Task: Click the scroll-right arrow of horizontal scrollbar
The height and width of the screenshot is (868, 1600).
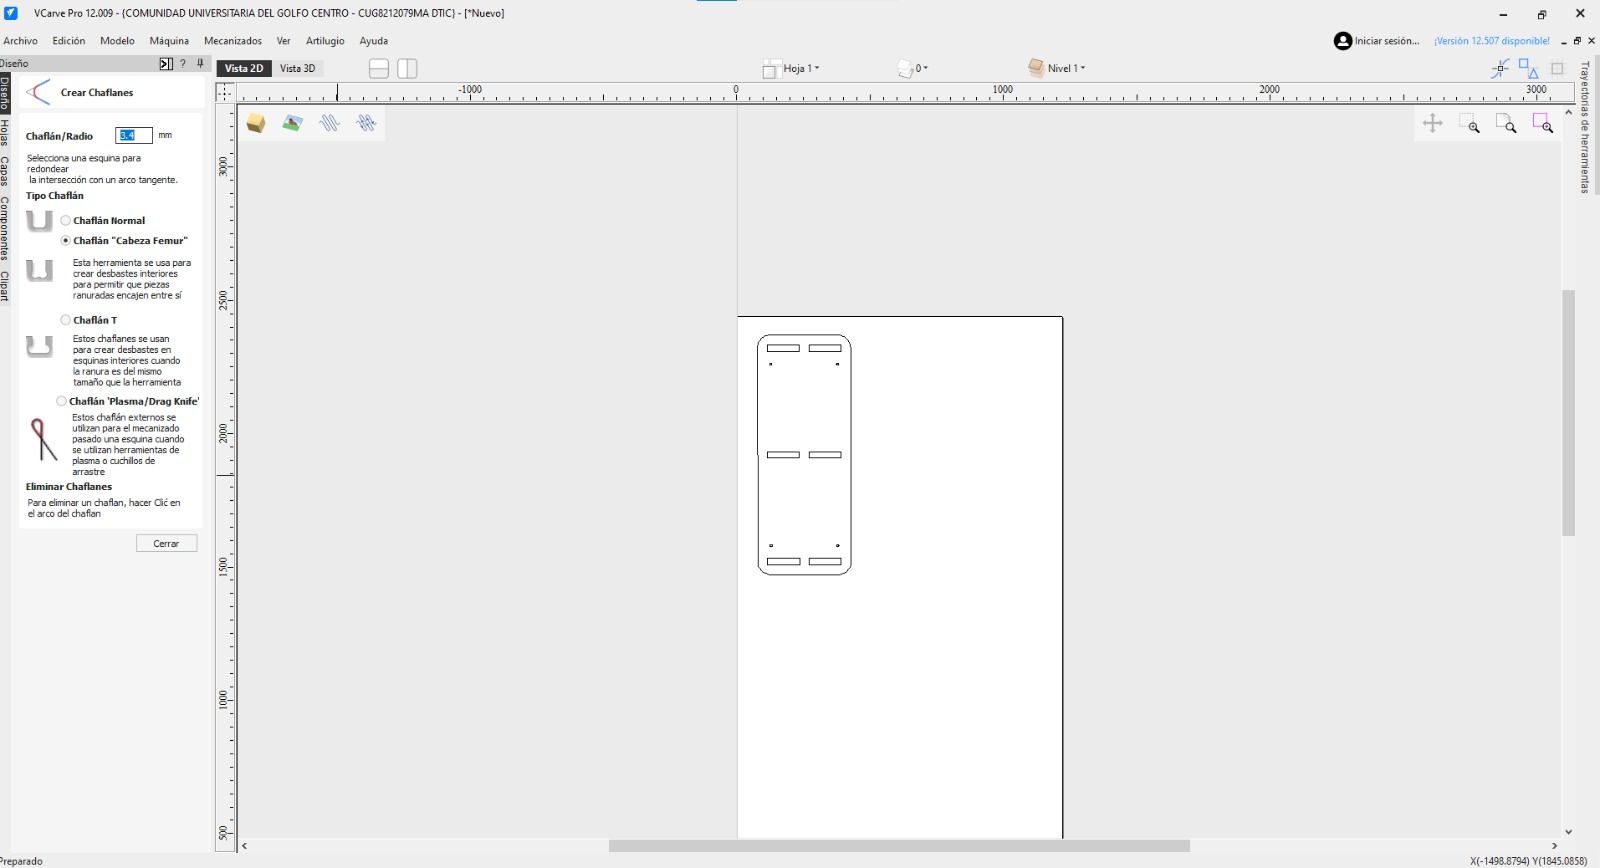Action: (x=1555, y=846)
